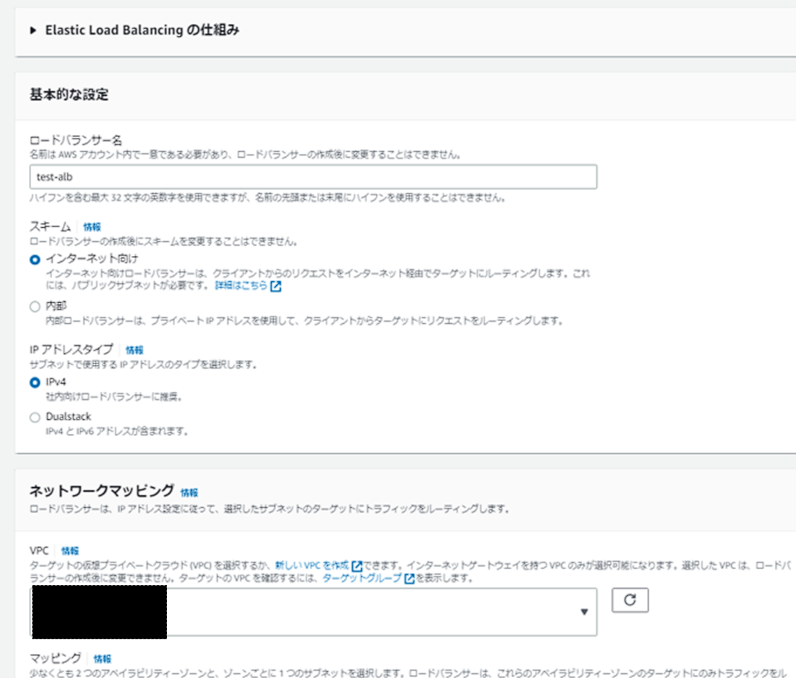Open 情報 link next to IP アドレスタイプ

pyautogui.click(x=134, y=350)
